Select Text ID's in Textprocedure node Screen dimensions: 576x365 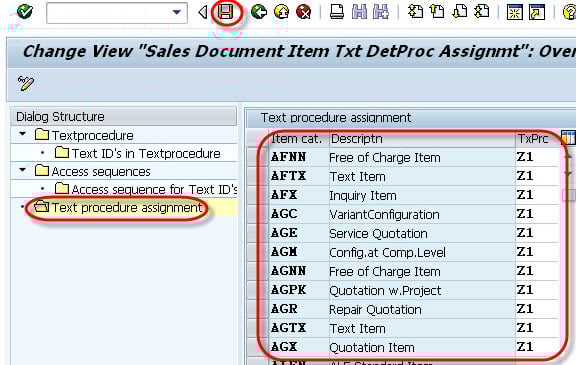tap(146, 153)
